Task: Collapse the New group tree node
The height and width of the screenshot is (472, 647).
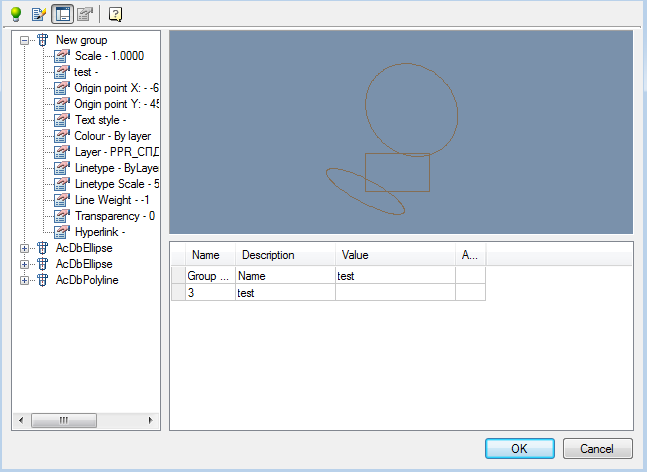Action: pyautogui.click(x=25, y=40)
